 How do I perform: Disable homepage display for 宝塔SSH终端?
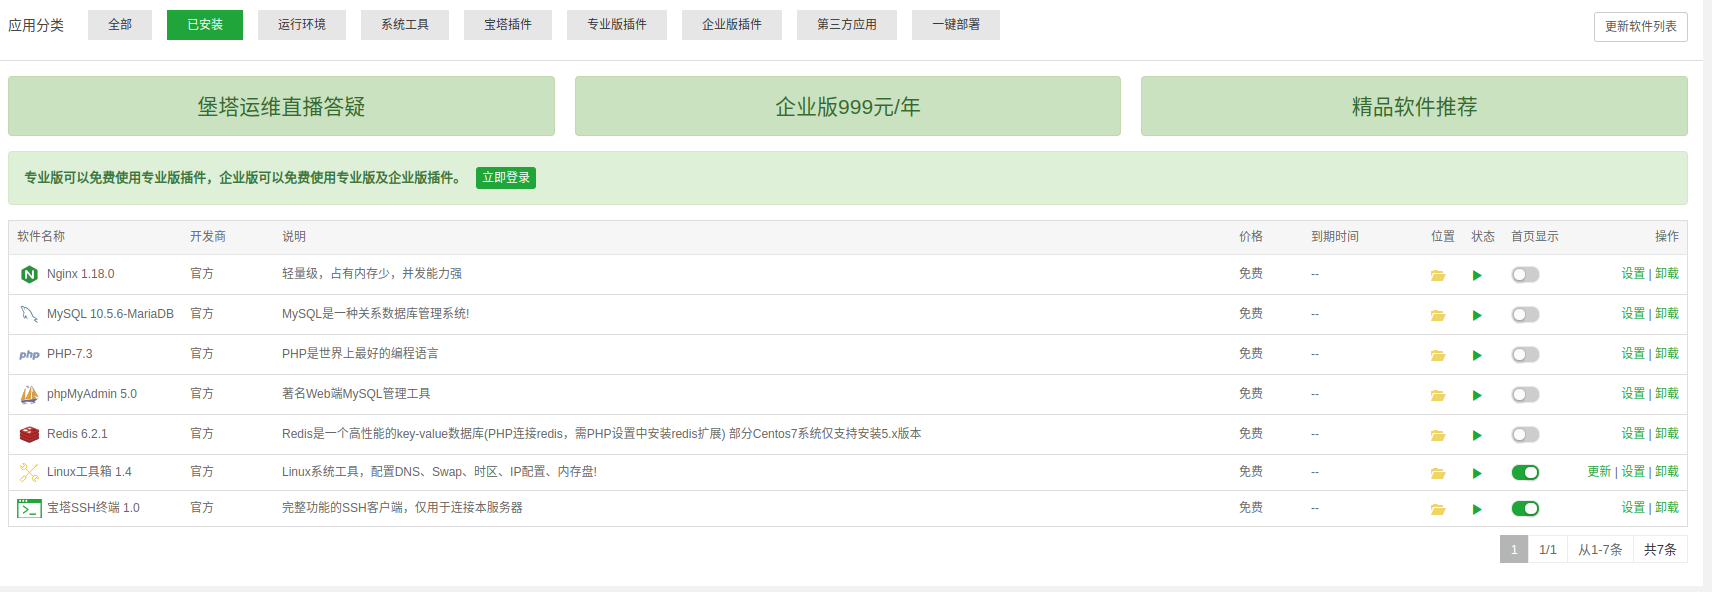(1525, 508)
